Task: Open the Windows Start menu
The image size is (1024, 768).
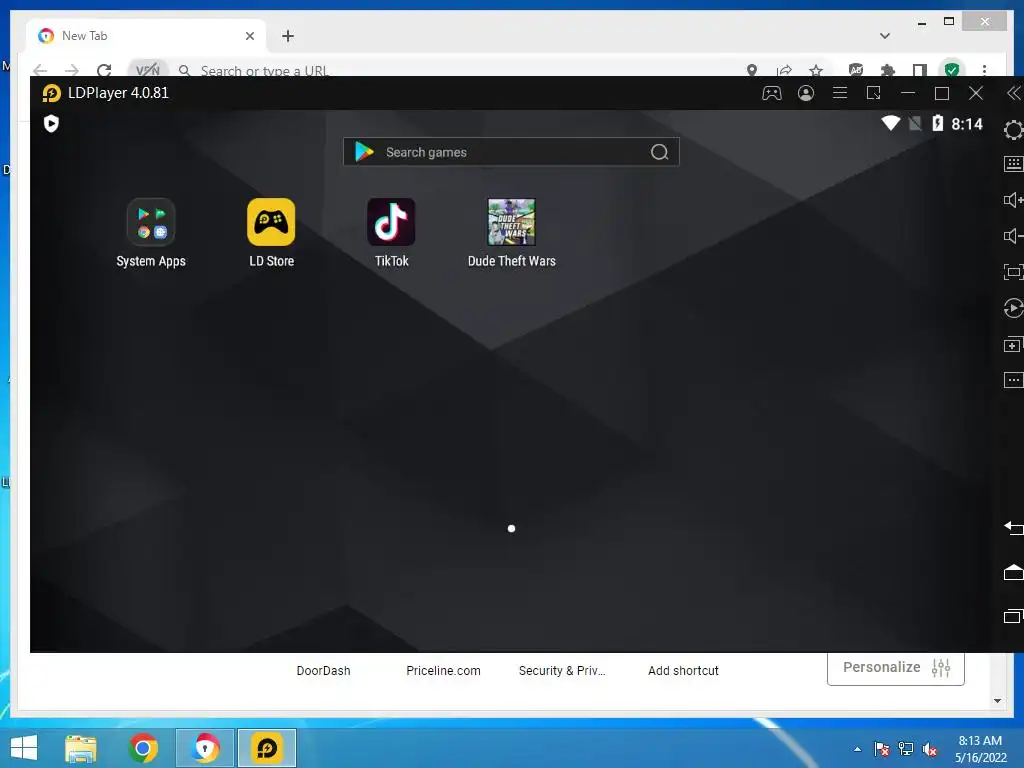Action: point(24,748)
